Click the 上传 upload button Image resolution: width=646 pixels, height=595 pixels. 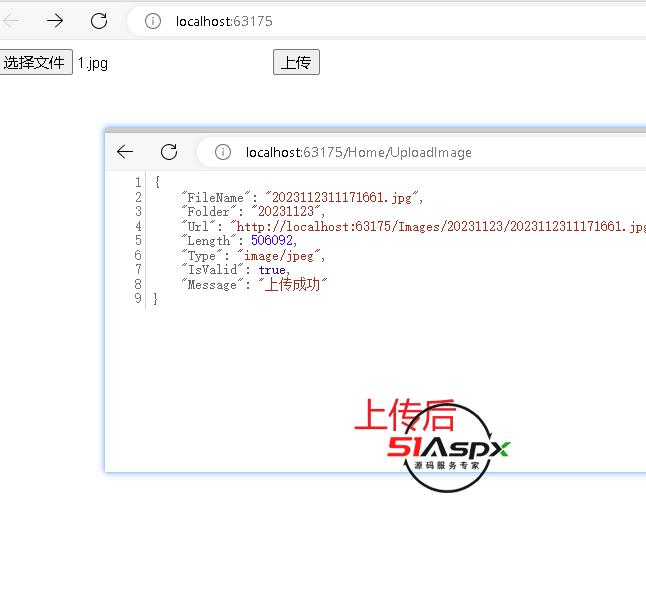click(x=296, y=62)
